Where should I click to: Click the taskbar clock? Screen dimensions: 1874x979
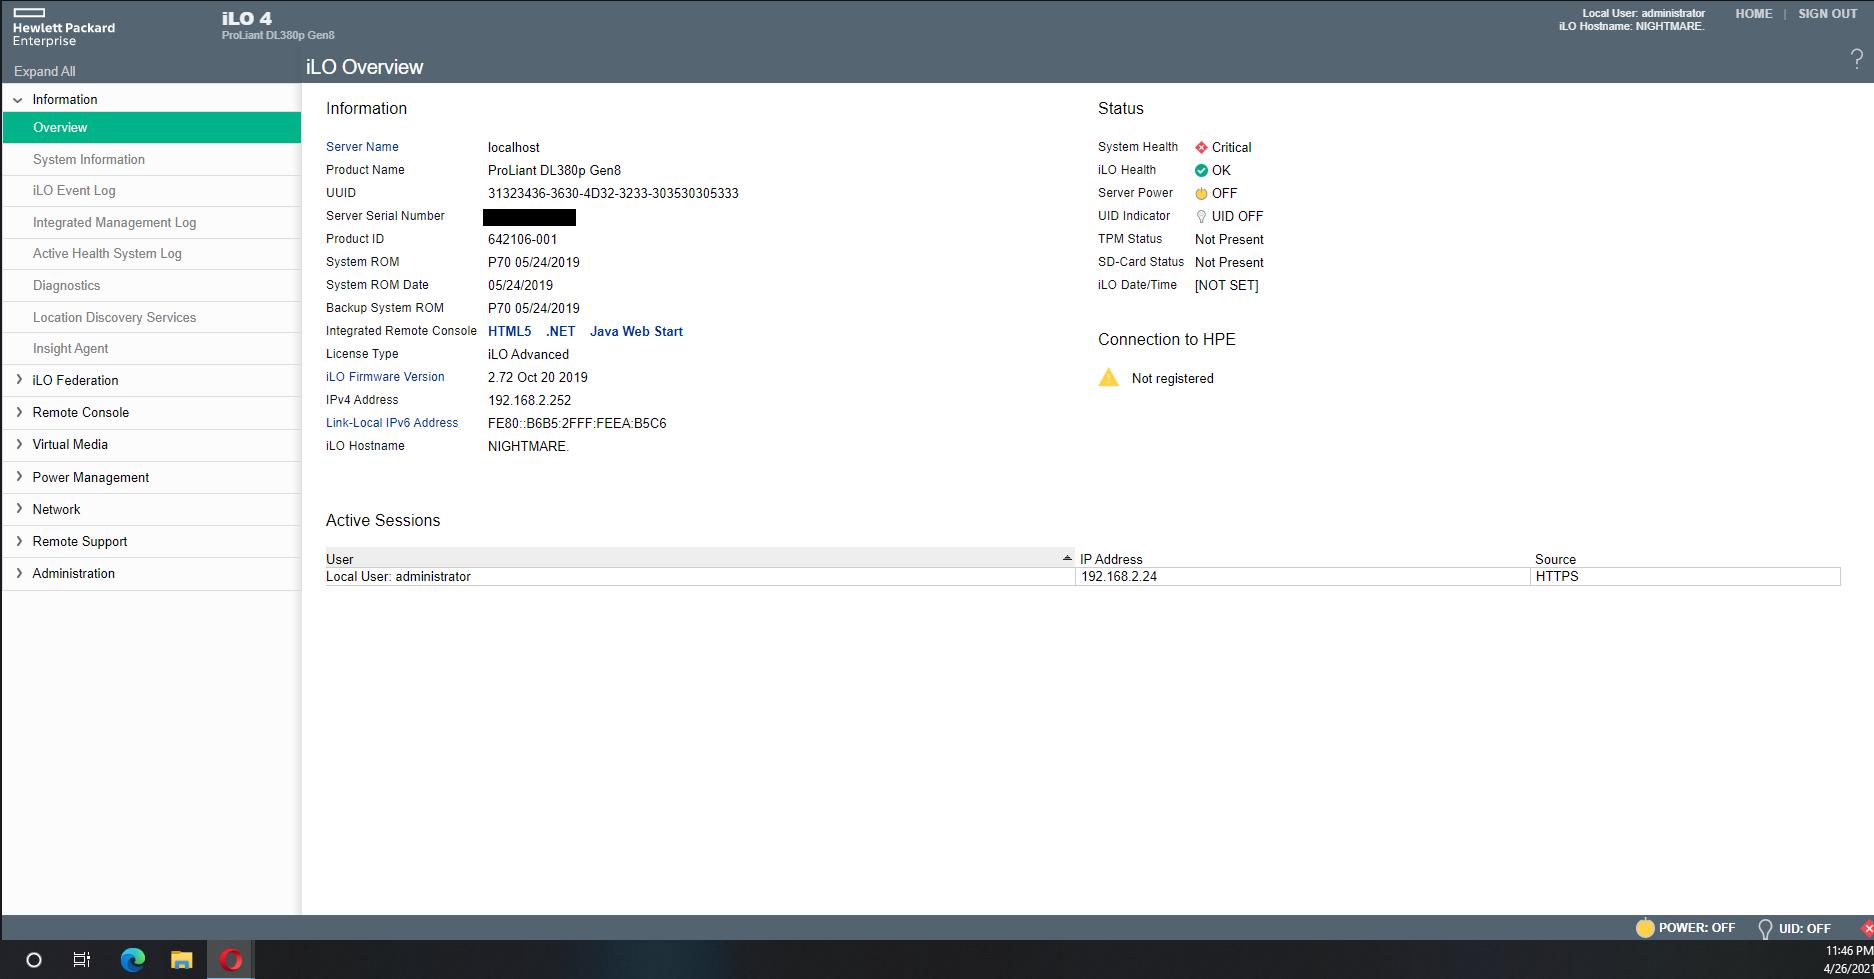(1849, 960)
